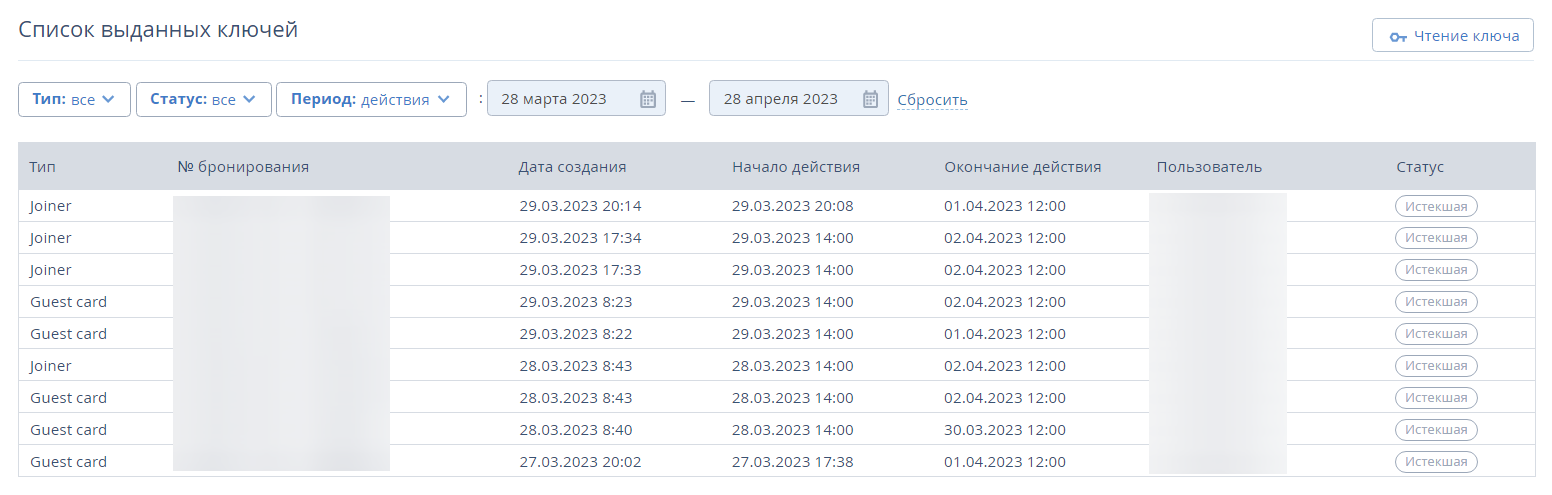Click the Дата создания column header
This screenshot has height=495, width=1552.
(x=573, y=167)
